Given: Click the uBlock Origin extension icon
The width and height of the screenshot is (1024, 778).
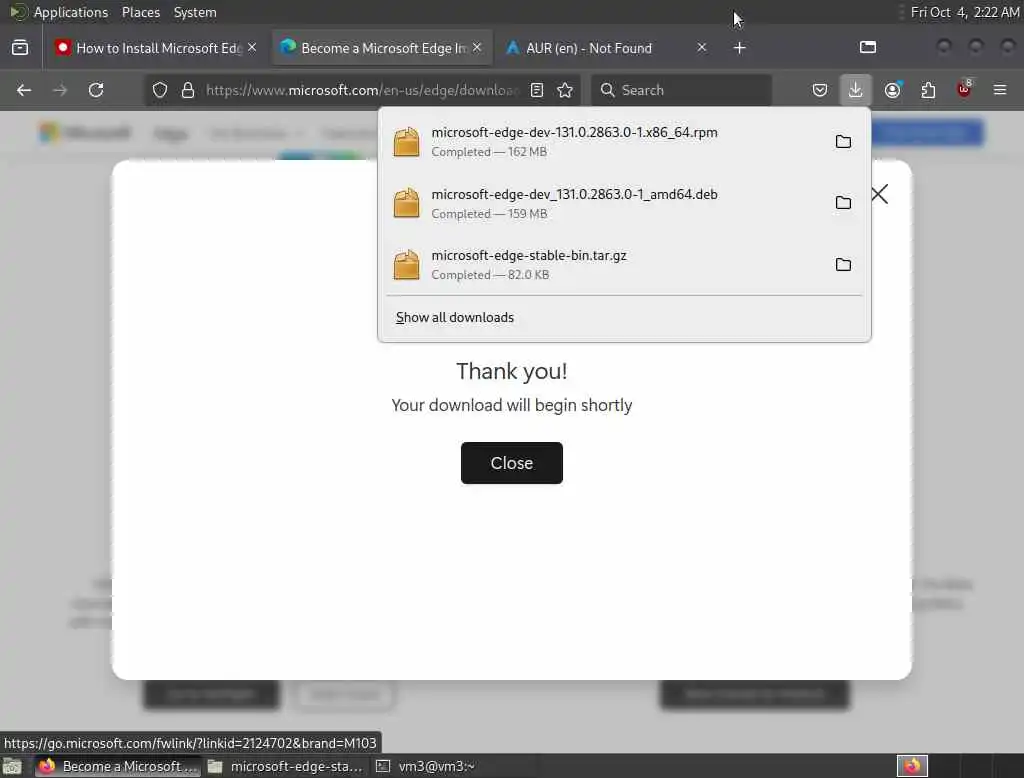Looking at the screenshot, I should (964, 89).
